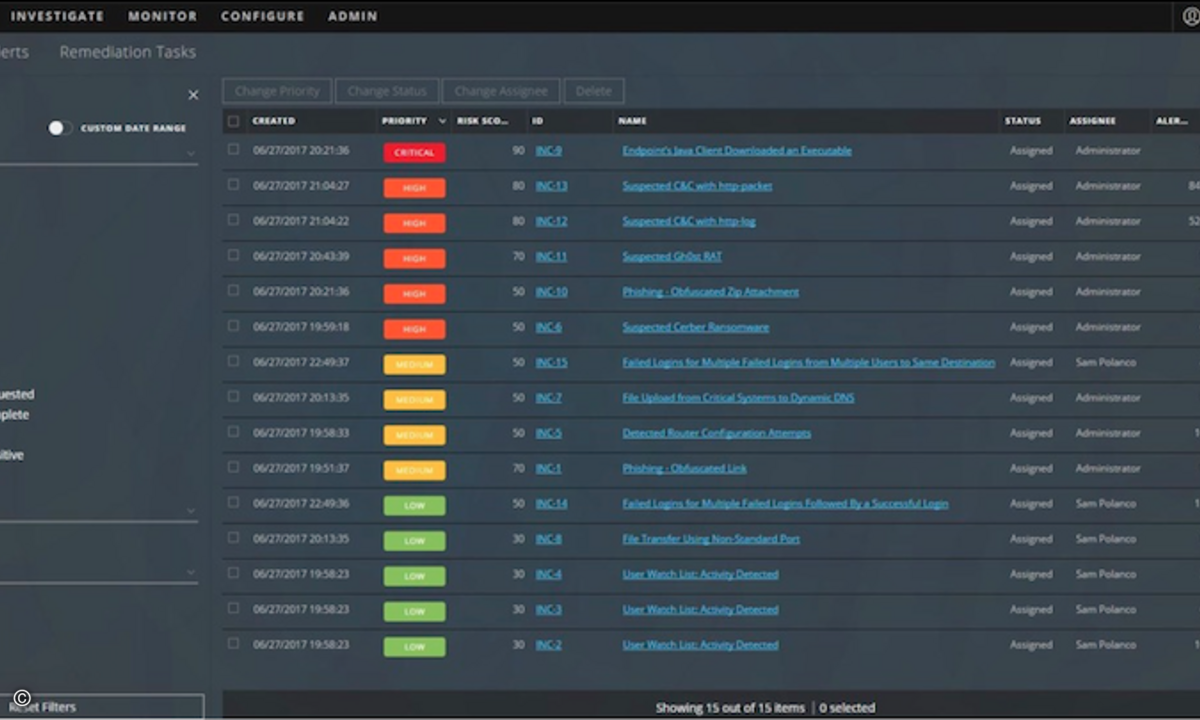Image resolution: width=1200 pixels, height=720 pixels.
Task: Select the checkbox for incident INC-9
Action: pyautogui.click(x=234, y=150)
